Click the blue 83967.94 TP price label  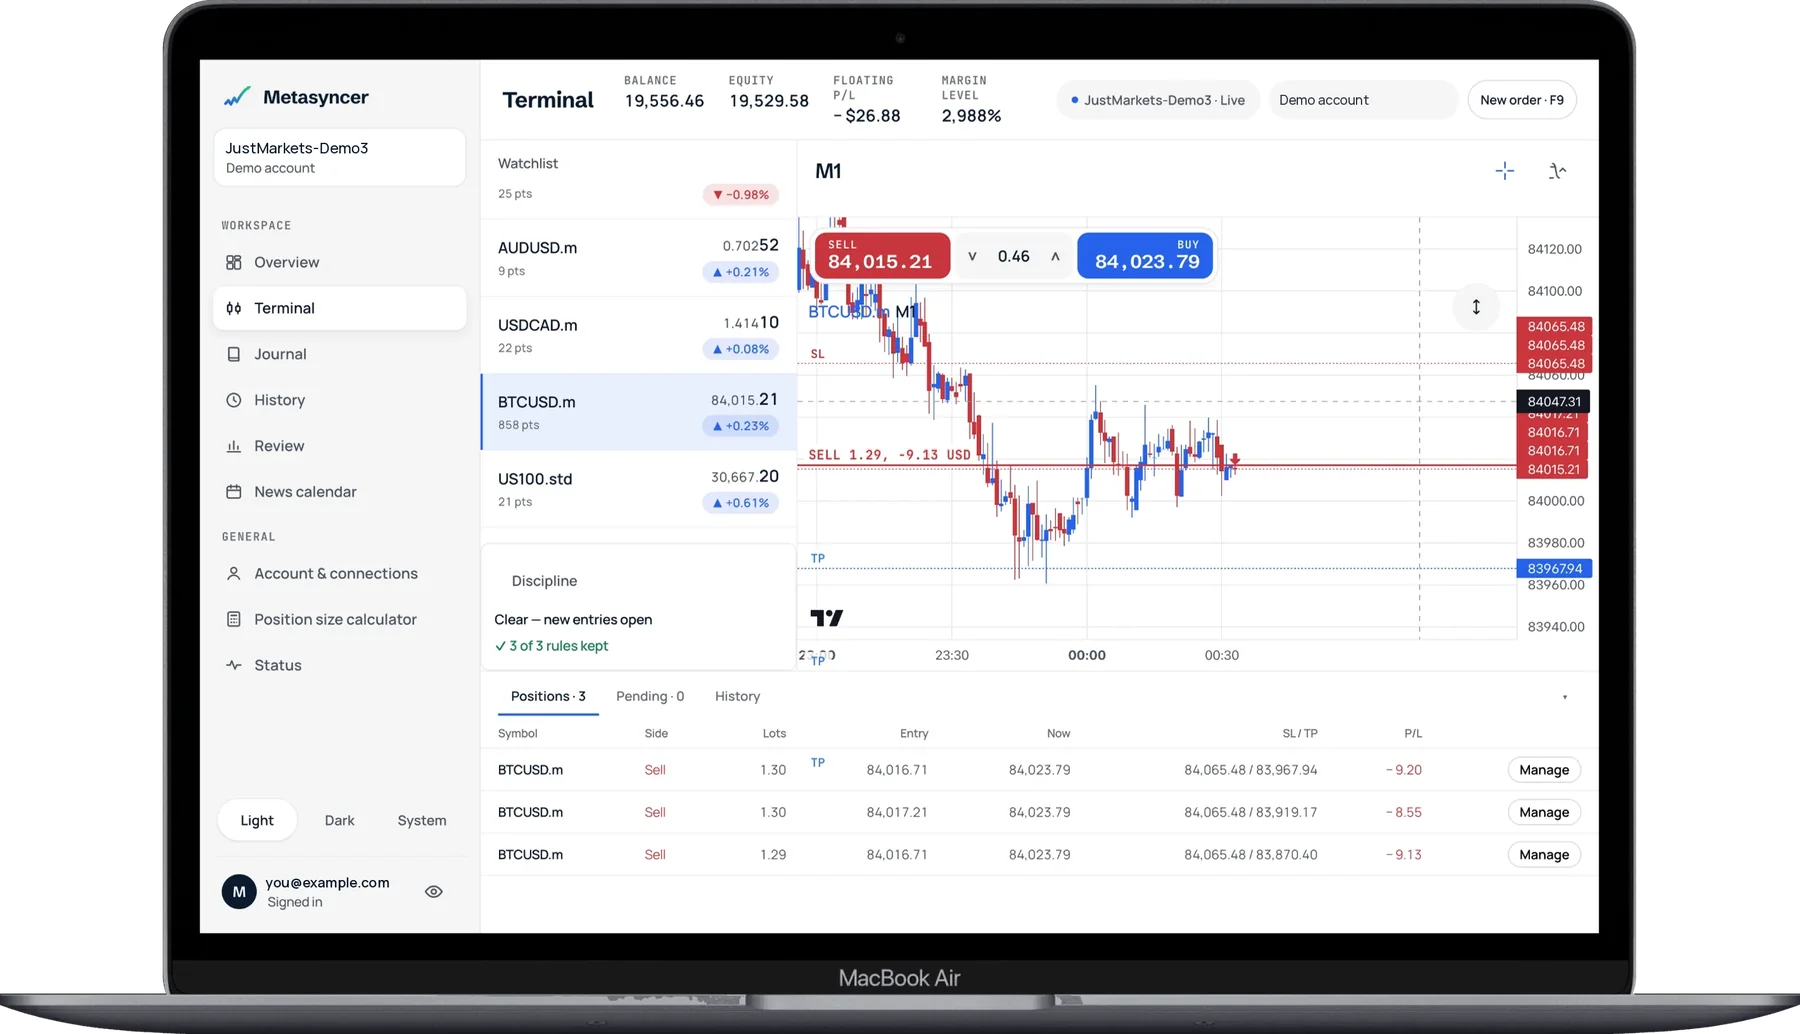pos(1554,569)
